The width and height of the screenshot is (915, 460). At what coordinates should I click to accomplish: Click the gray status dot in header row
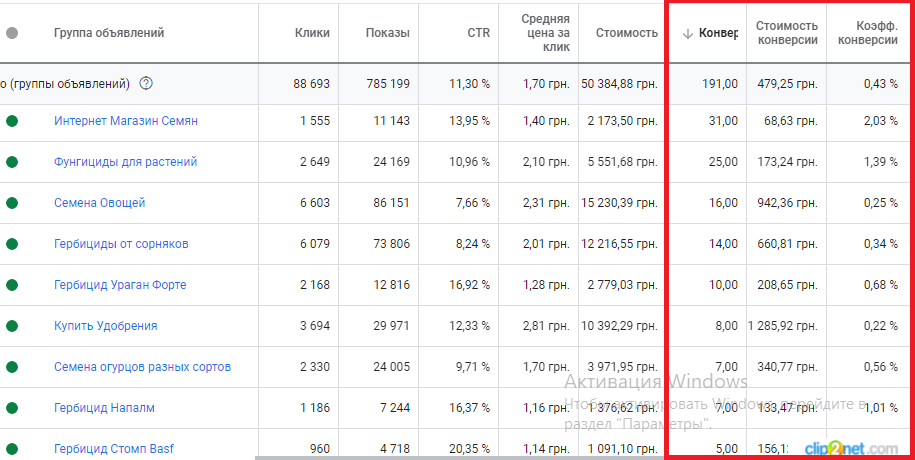pos(12,33)
